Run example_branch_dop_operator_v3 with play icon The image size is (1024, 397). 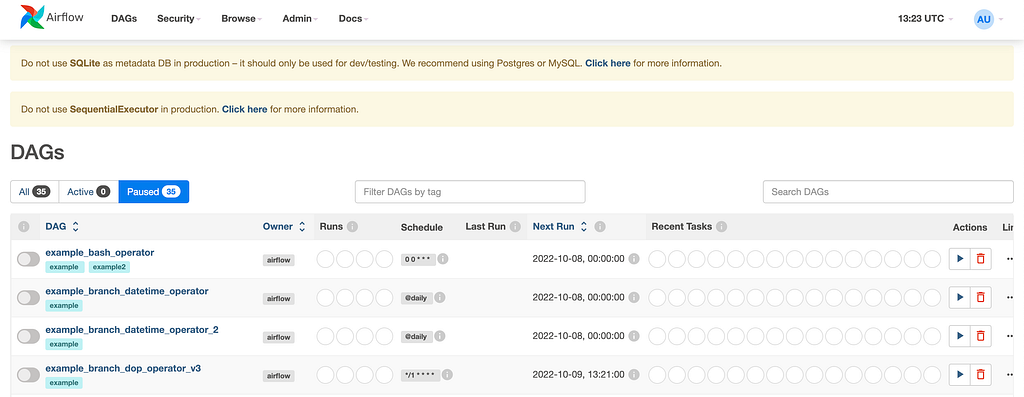tap(959, 375)
